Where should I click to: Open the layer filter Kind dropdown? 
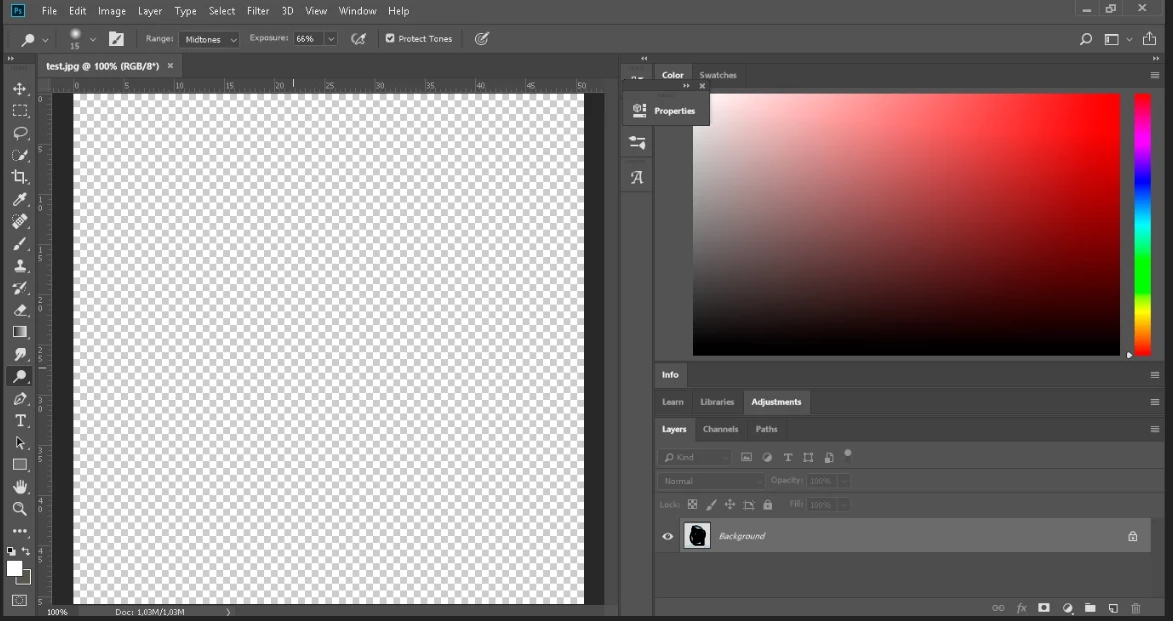695,457
